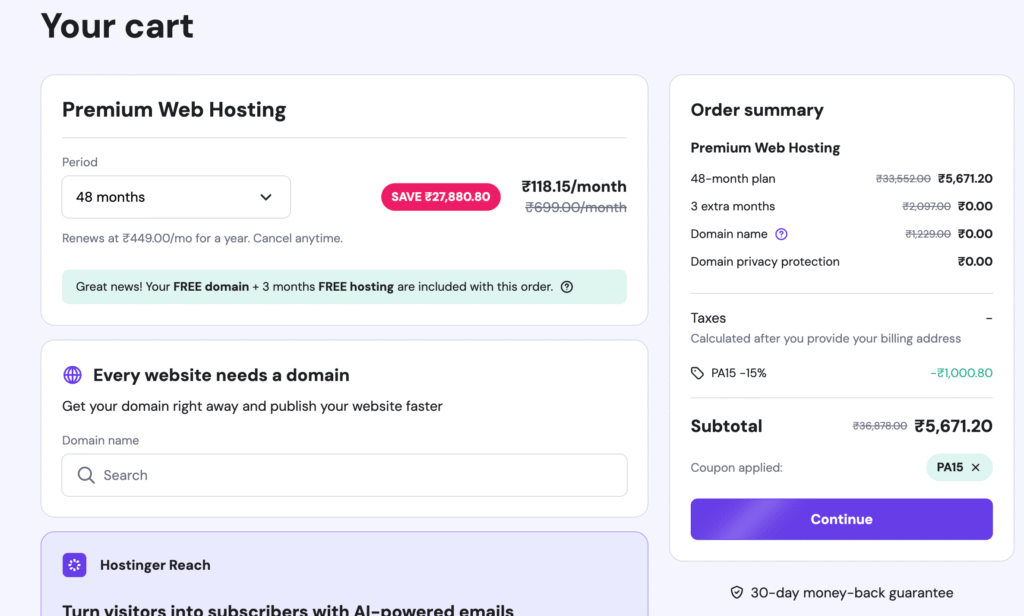This screenshot has height=616, width=1024.
Task: Click the green free domain notice banner
Action: 344,287
